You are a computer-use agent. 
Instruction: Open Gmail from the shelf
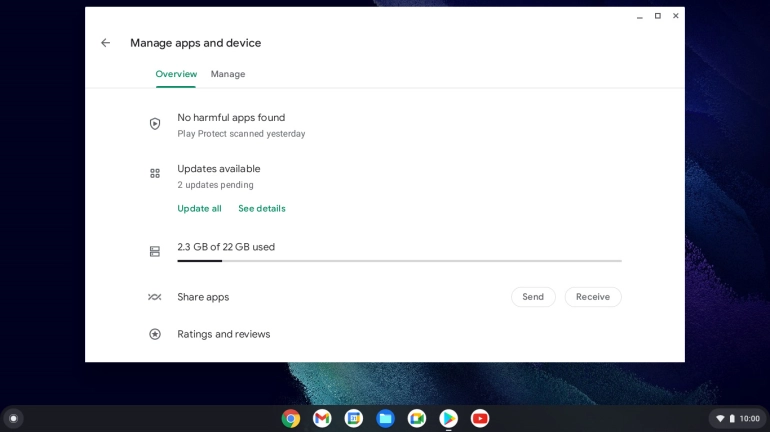[322, 418]
